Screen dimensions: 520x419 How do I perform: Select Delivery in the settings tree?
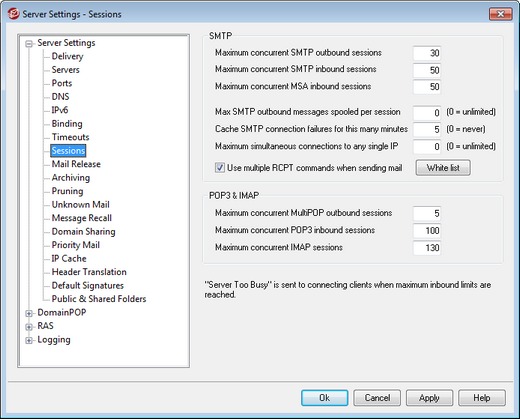(67, 56)
